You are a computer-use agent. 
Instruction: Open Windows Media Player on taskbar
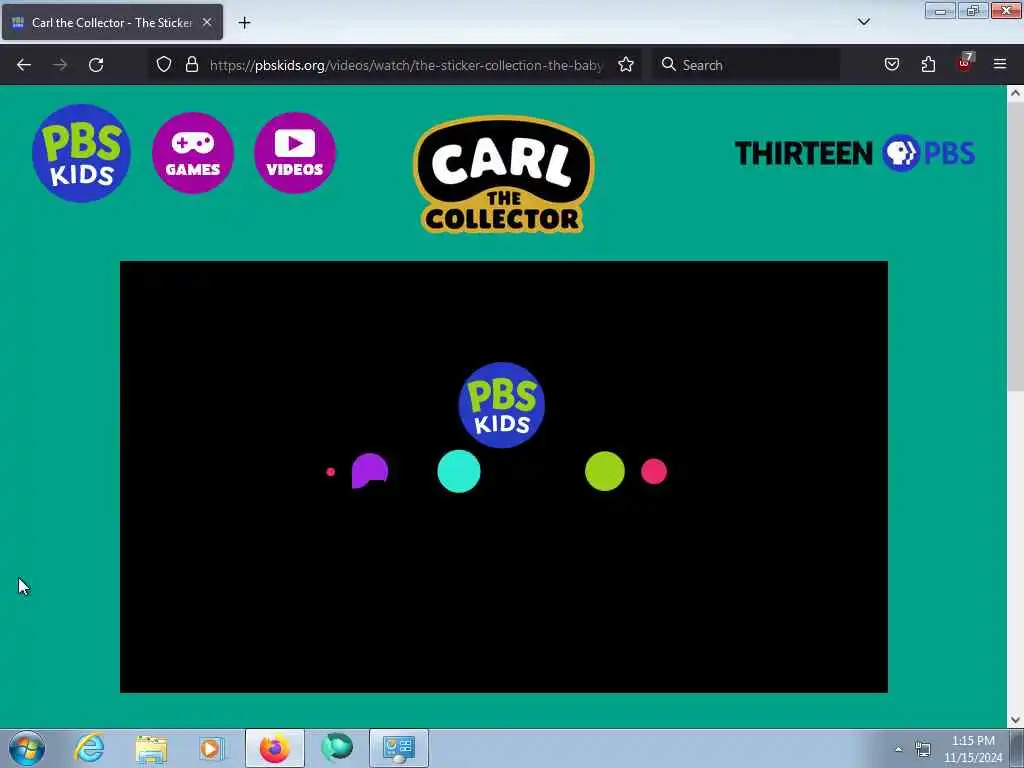click(211, 748)
